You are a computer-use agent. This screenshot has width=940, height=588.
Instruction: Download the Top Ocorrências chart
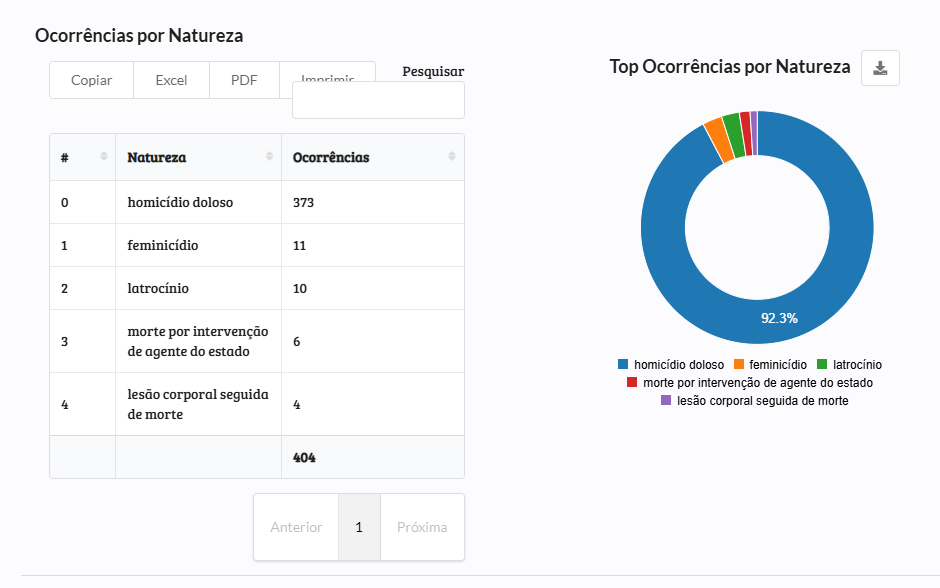click(x=880, y=68)
